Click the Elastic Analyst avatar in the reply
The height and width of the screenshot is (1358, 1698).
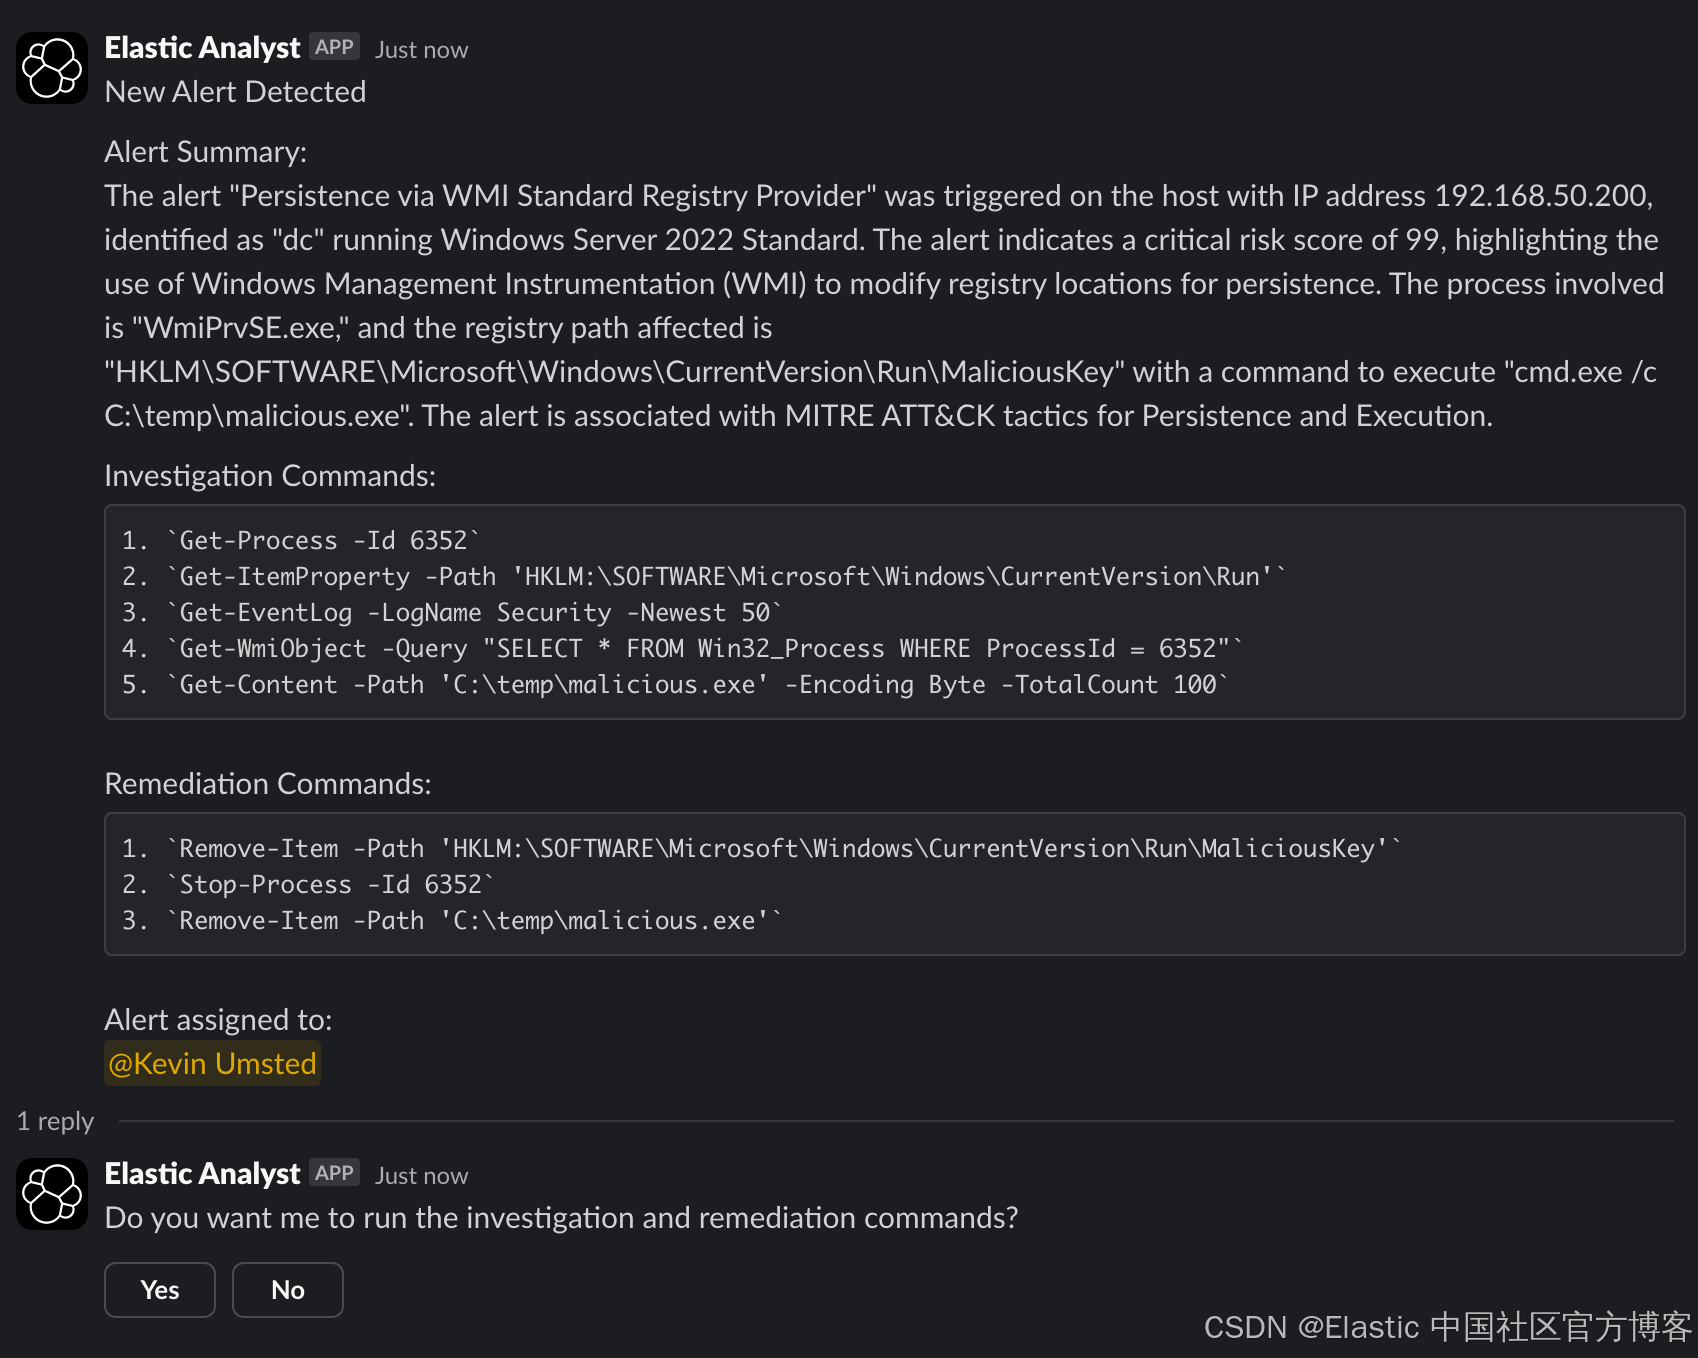pos(52,1194)
